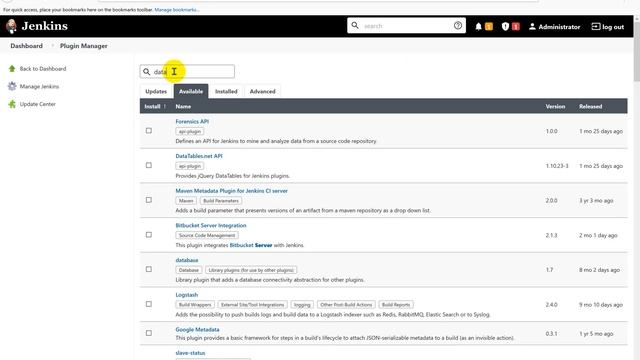Check the Logstash plugin checkbox

tap(149, 304)
